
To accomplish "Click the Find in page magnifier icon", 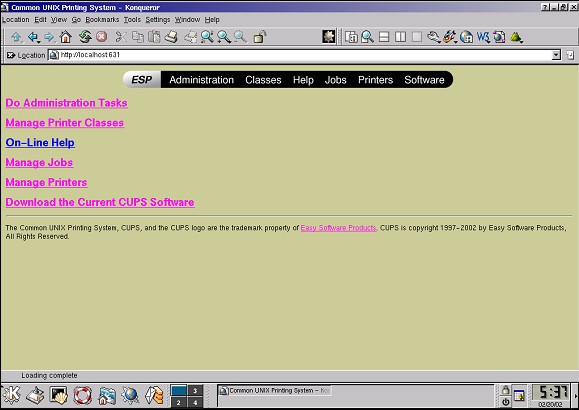I will click(x=207, y=37).
